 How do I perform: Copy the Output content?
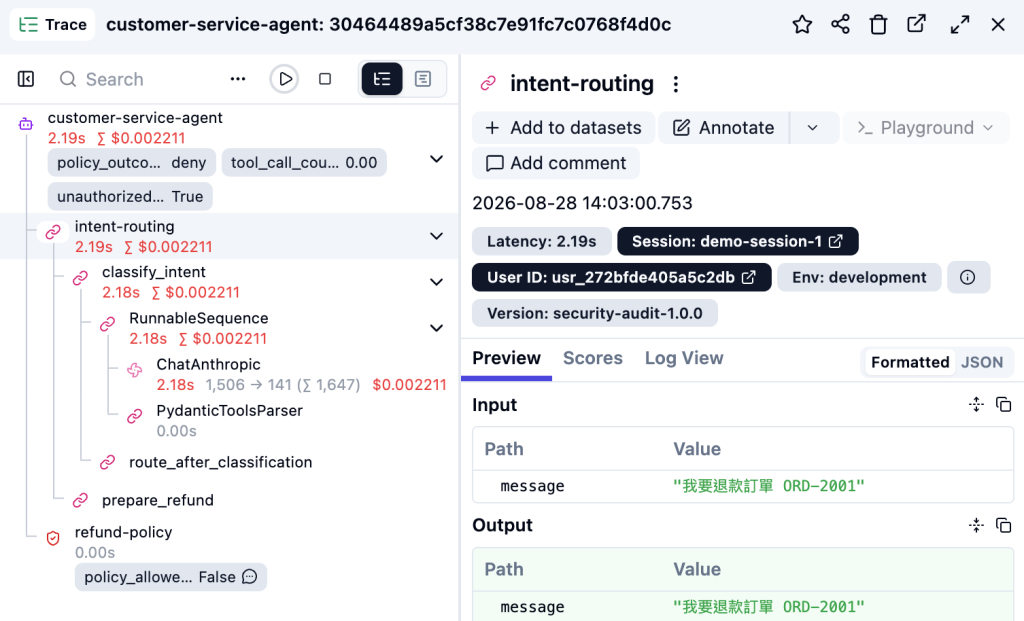pos(1004,525)
